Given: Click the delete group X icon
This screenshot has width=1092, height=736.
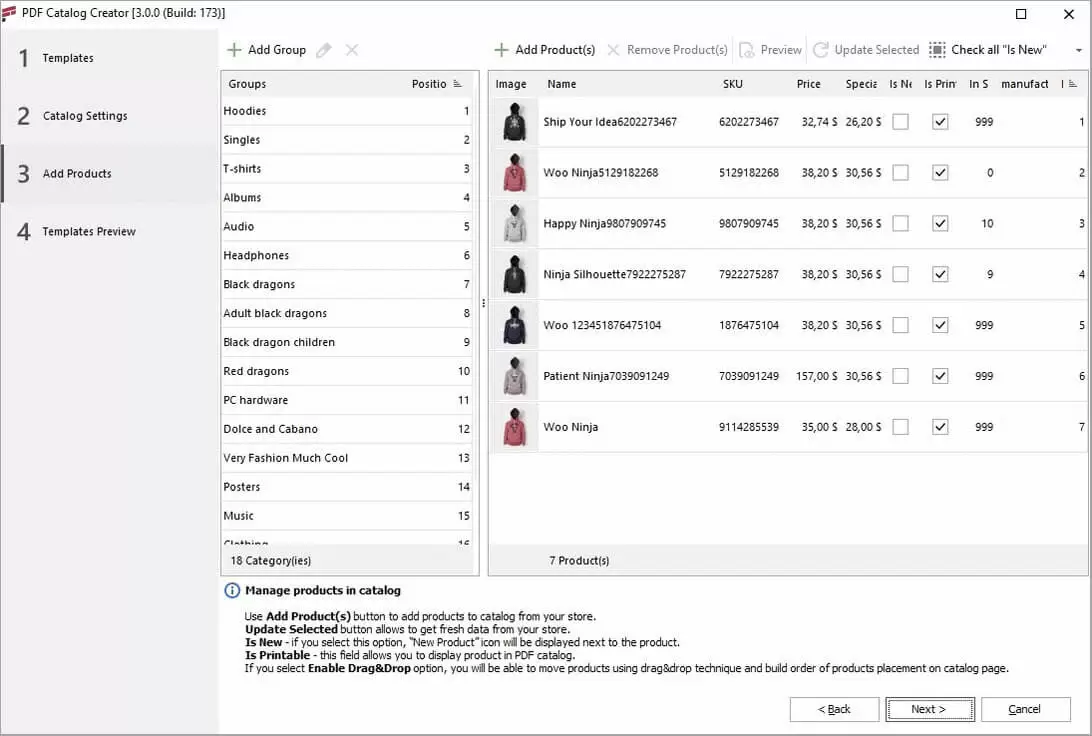Looking at the screenshot, I should click(352, 50).
